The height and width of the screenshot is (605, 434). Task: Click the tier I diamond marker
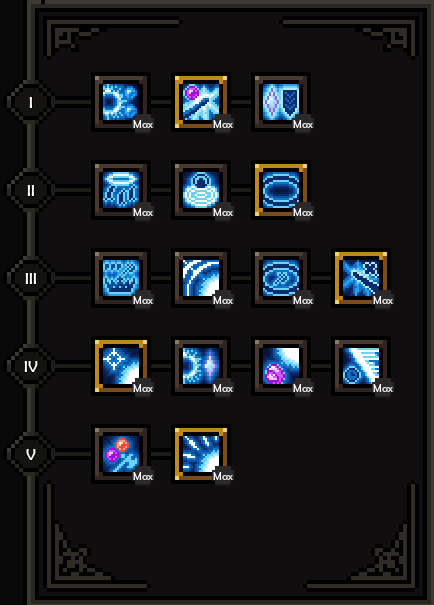pyautogui.click(x=31, y=102)
